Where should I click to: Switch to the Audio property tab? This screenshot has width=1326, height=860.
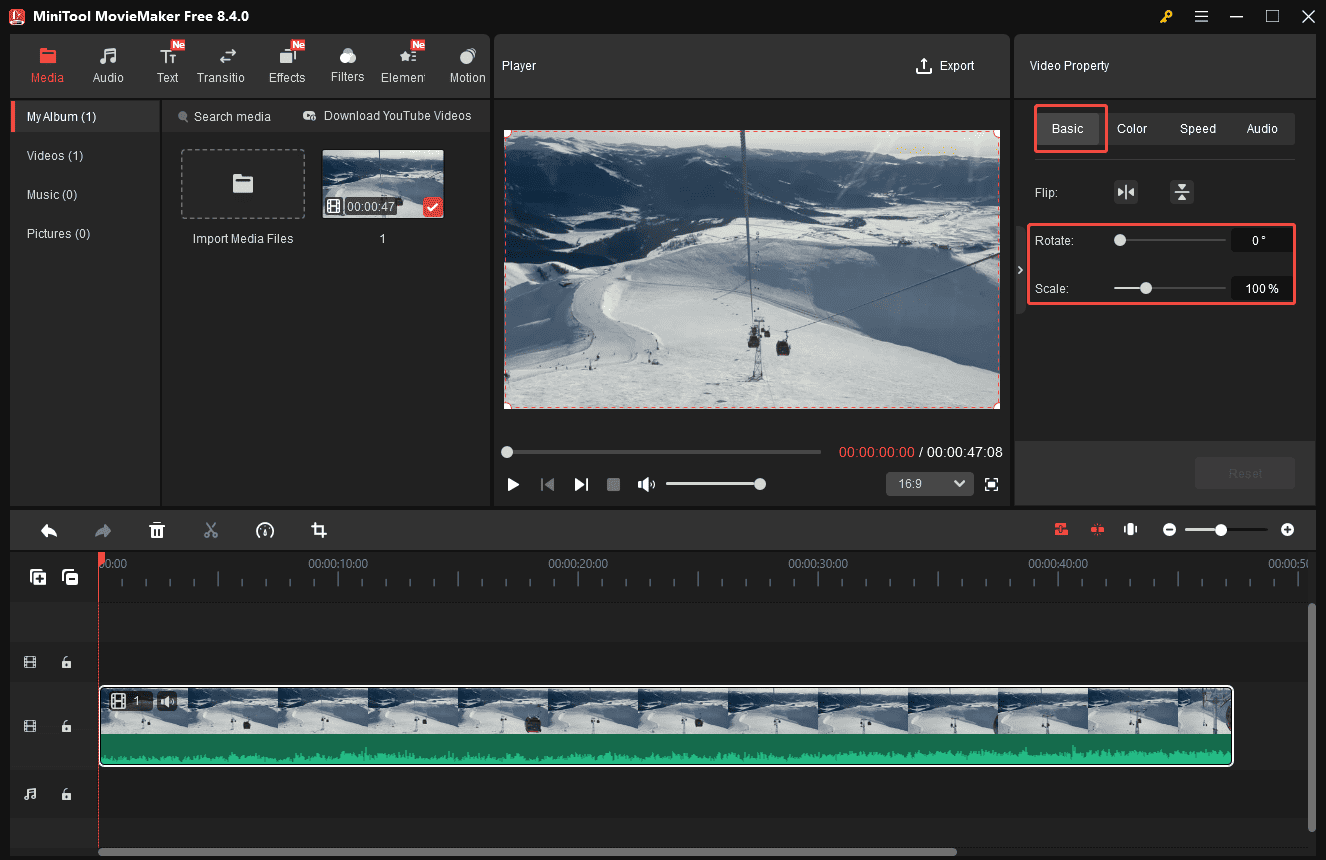tap(1262, 128)
